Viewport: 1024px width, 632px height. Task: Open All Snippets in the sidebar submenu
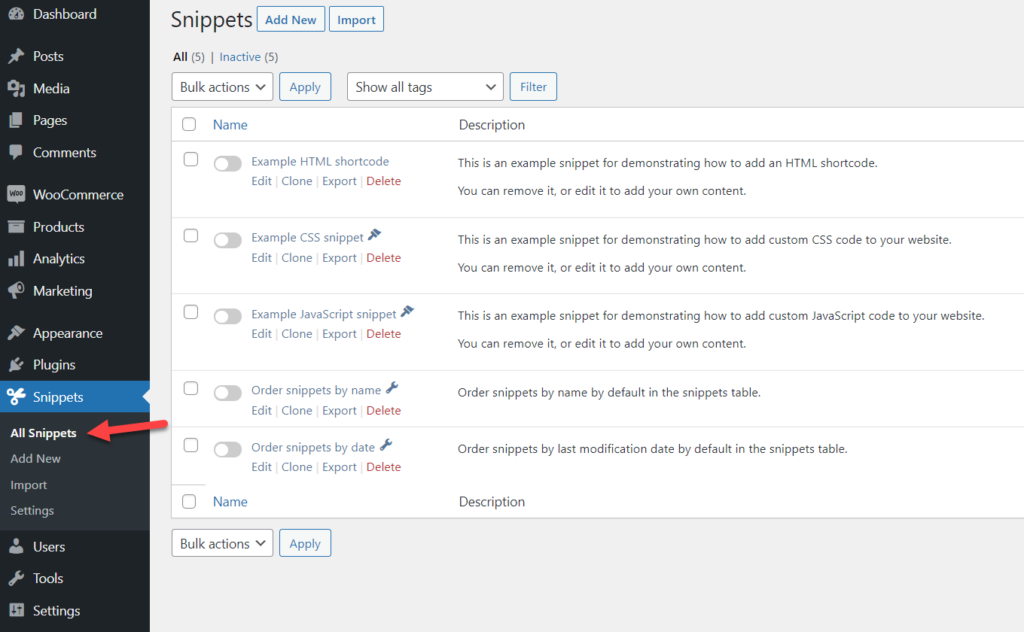tap(43, 433)
